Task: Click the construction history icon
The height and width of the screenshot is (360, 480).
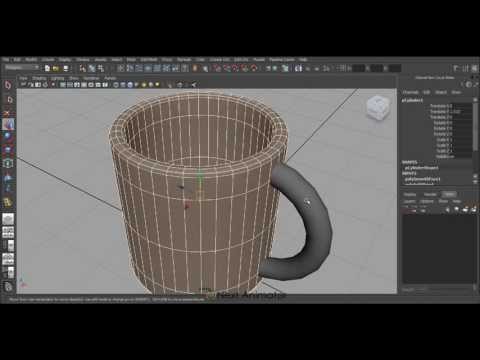Action: (x=285, y=68)
